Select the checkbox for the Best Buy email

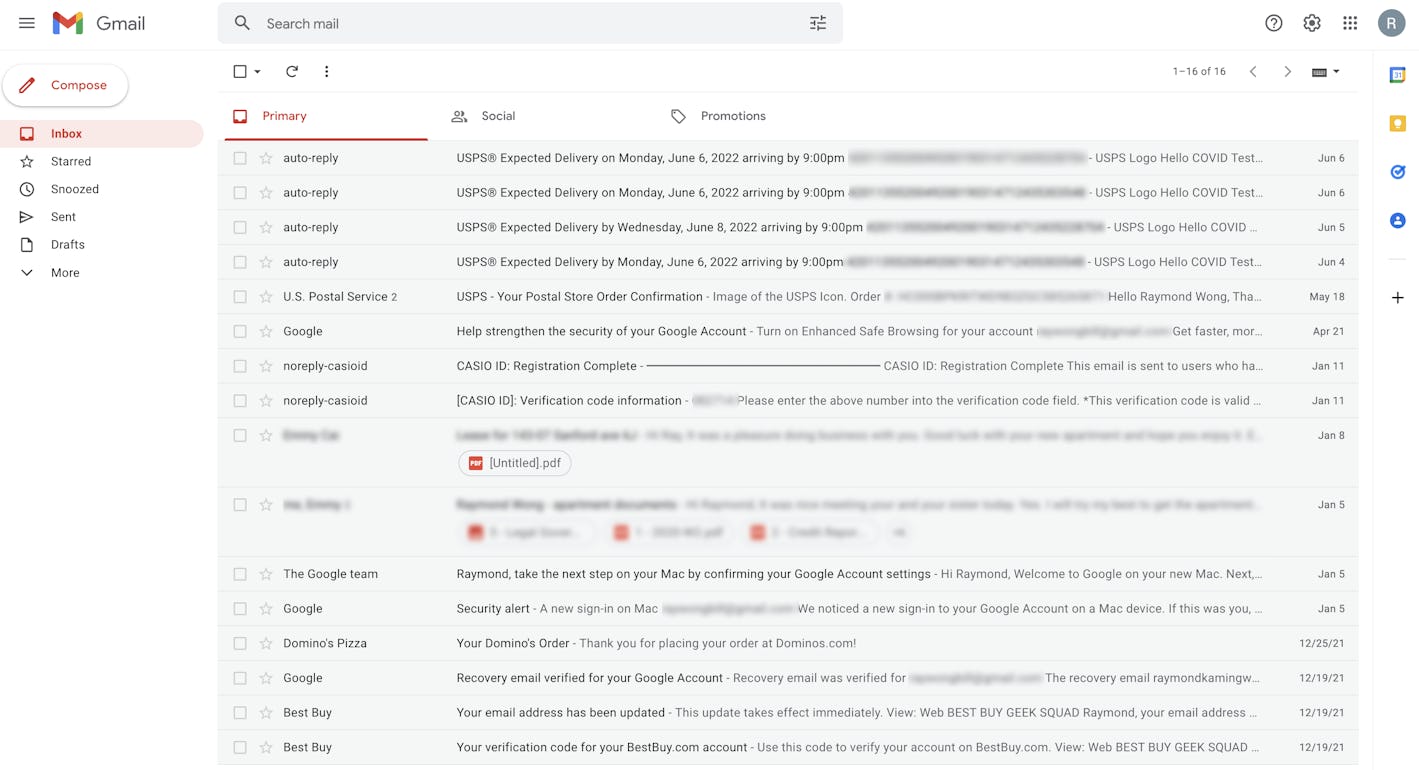click(x=240, y=712)
